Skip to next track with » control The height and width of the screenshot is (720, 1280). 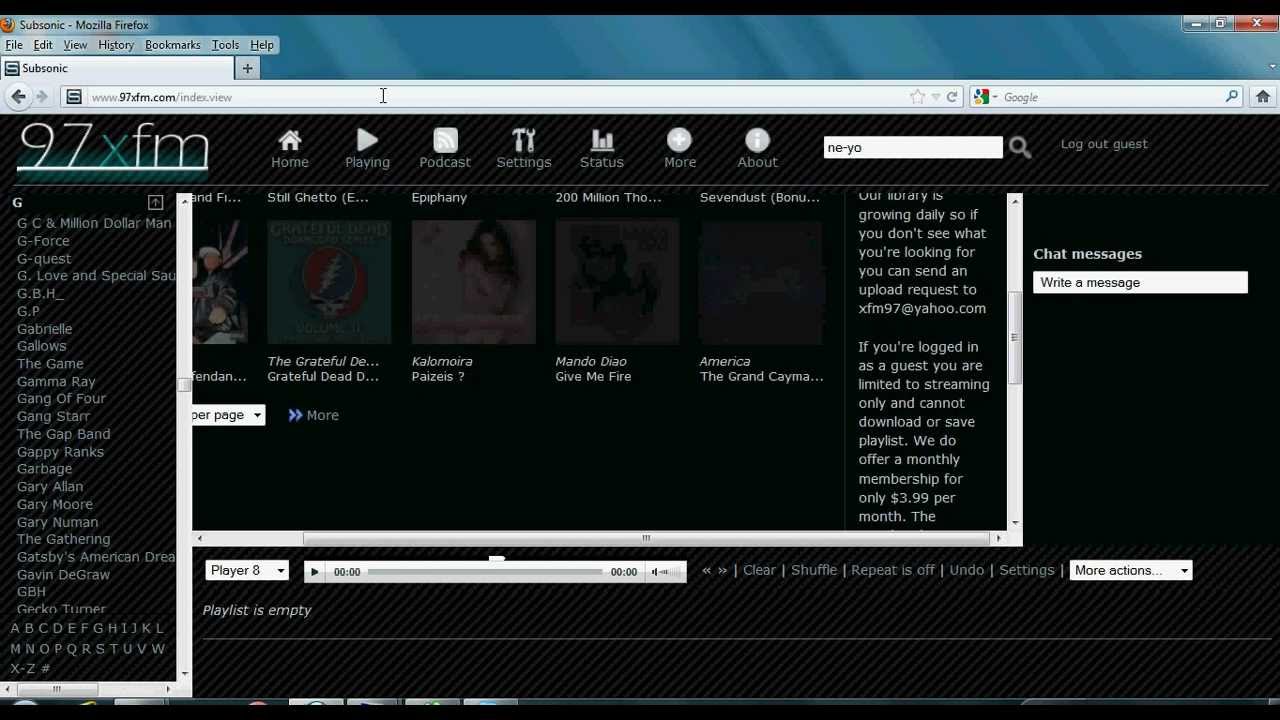click(x=722, y=570)
